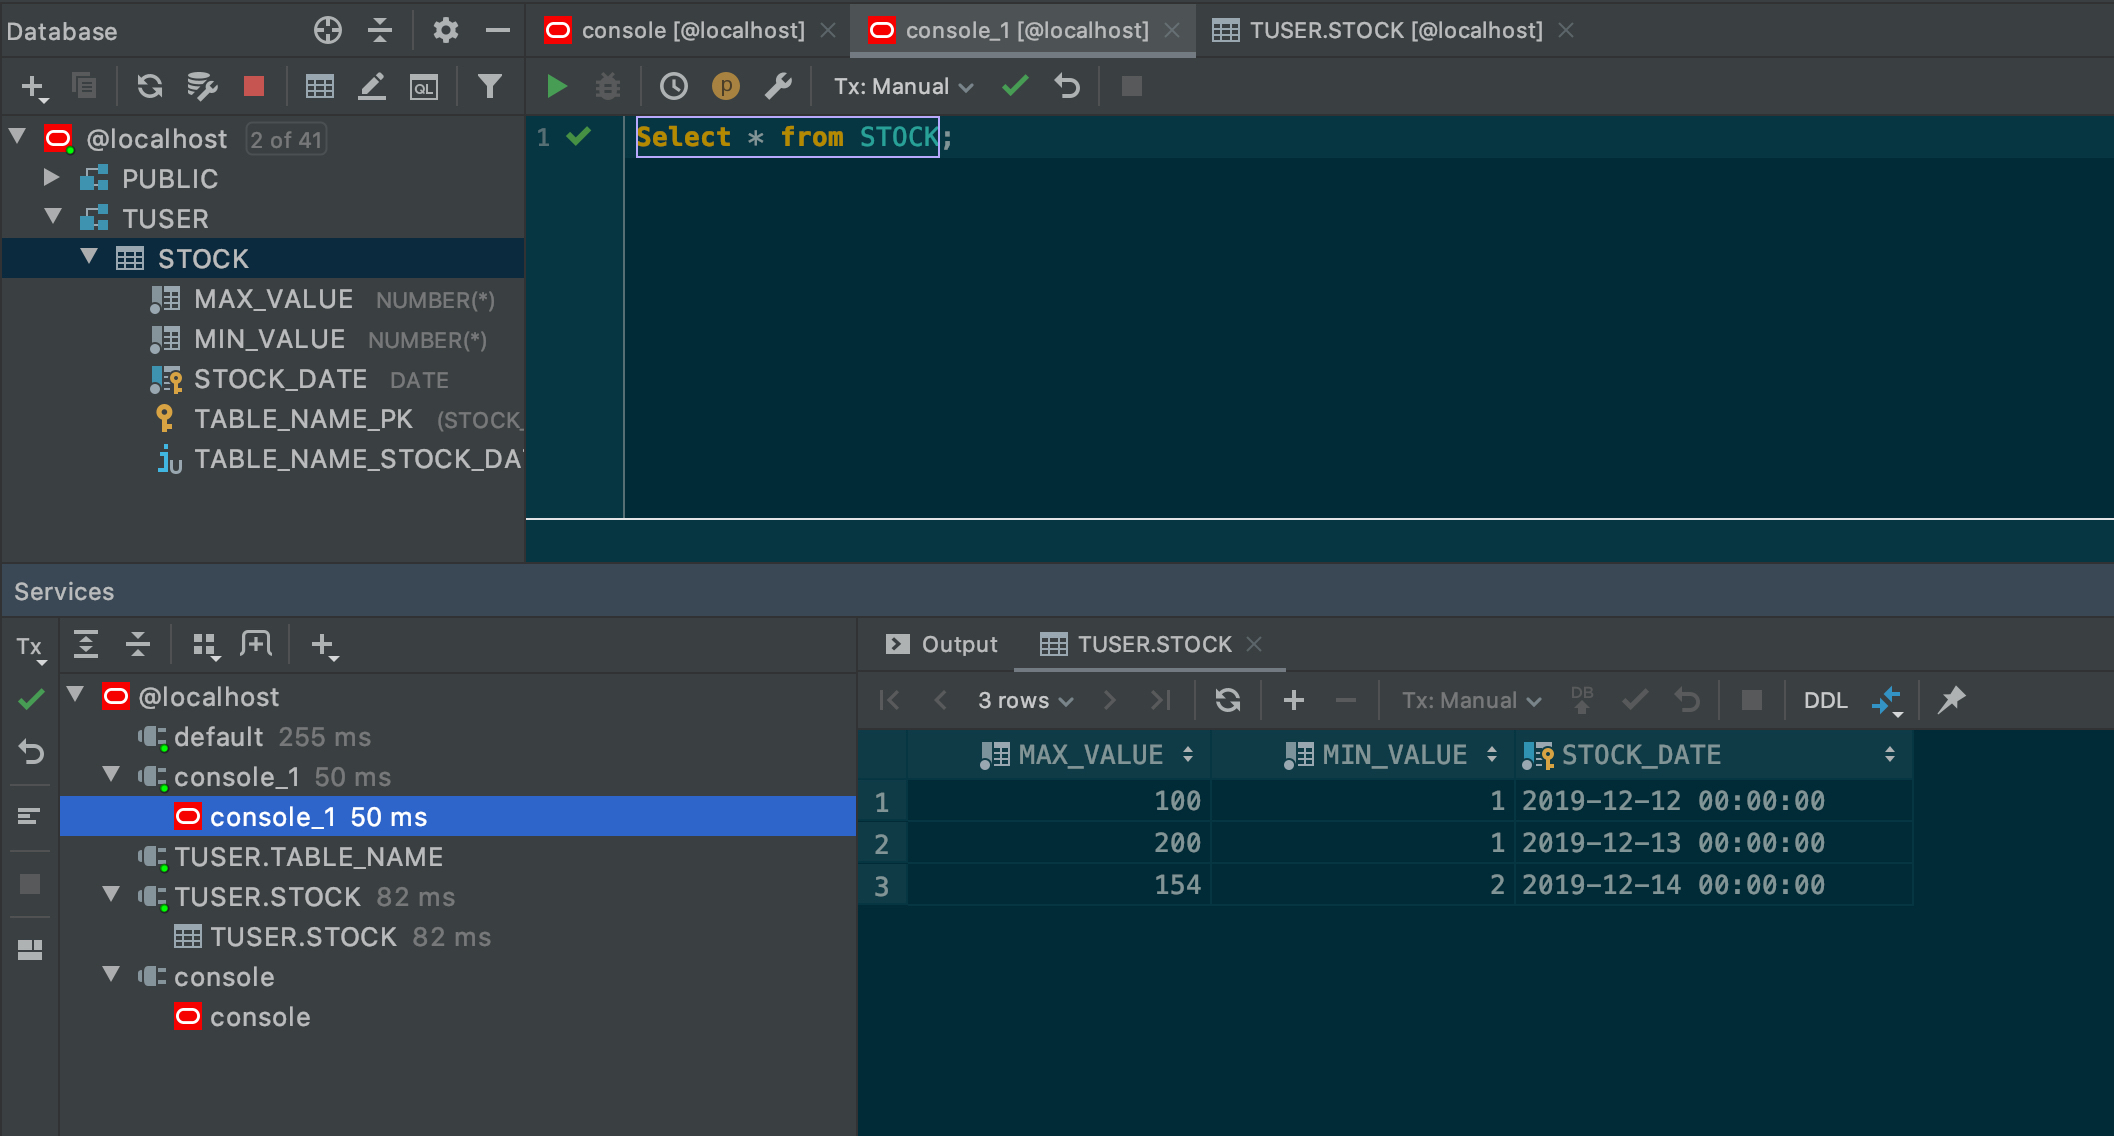The image size is (2114, 1136).
Task: Expand the PUBLIC schema node
Action: 51,178
